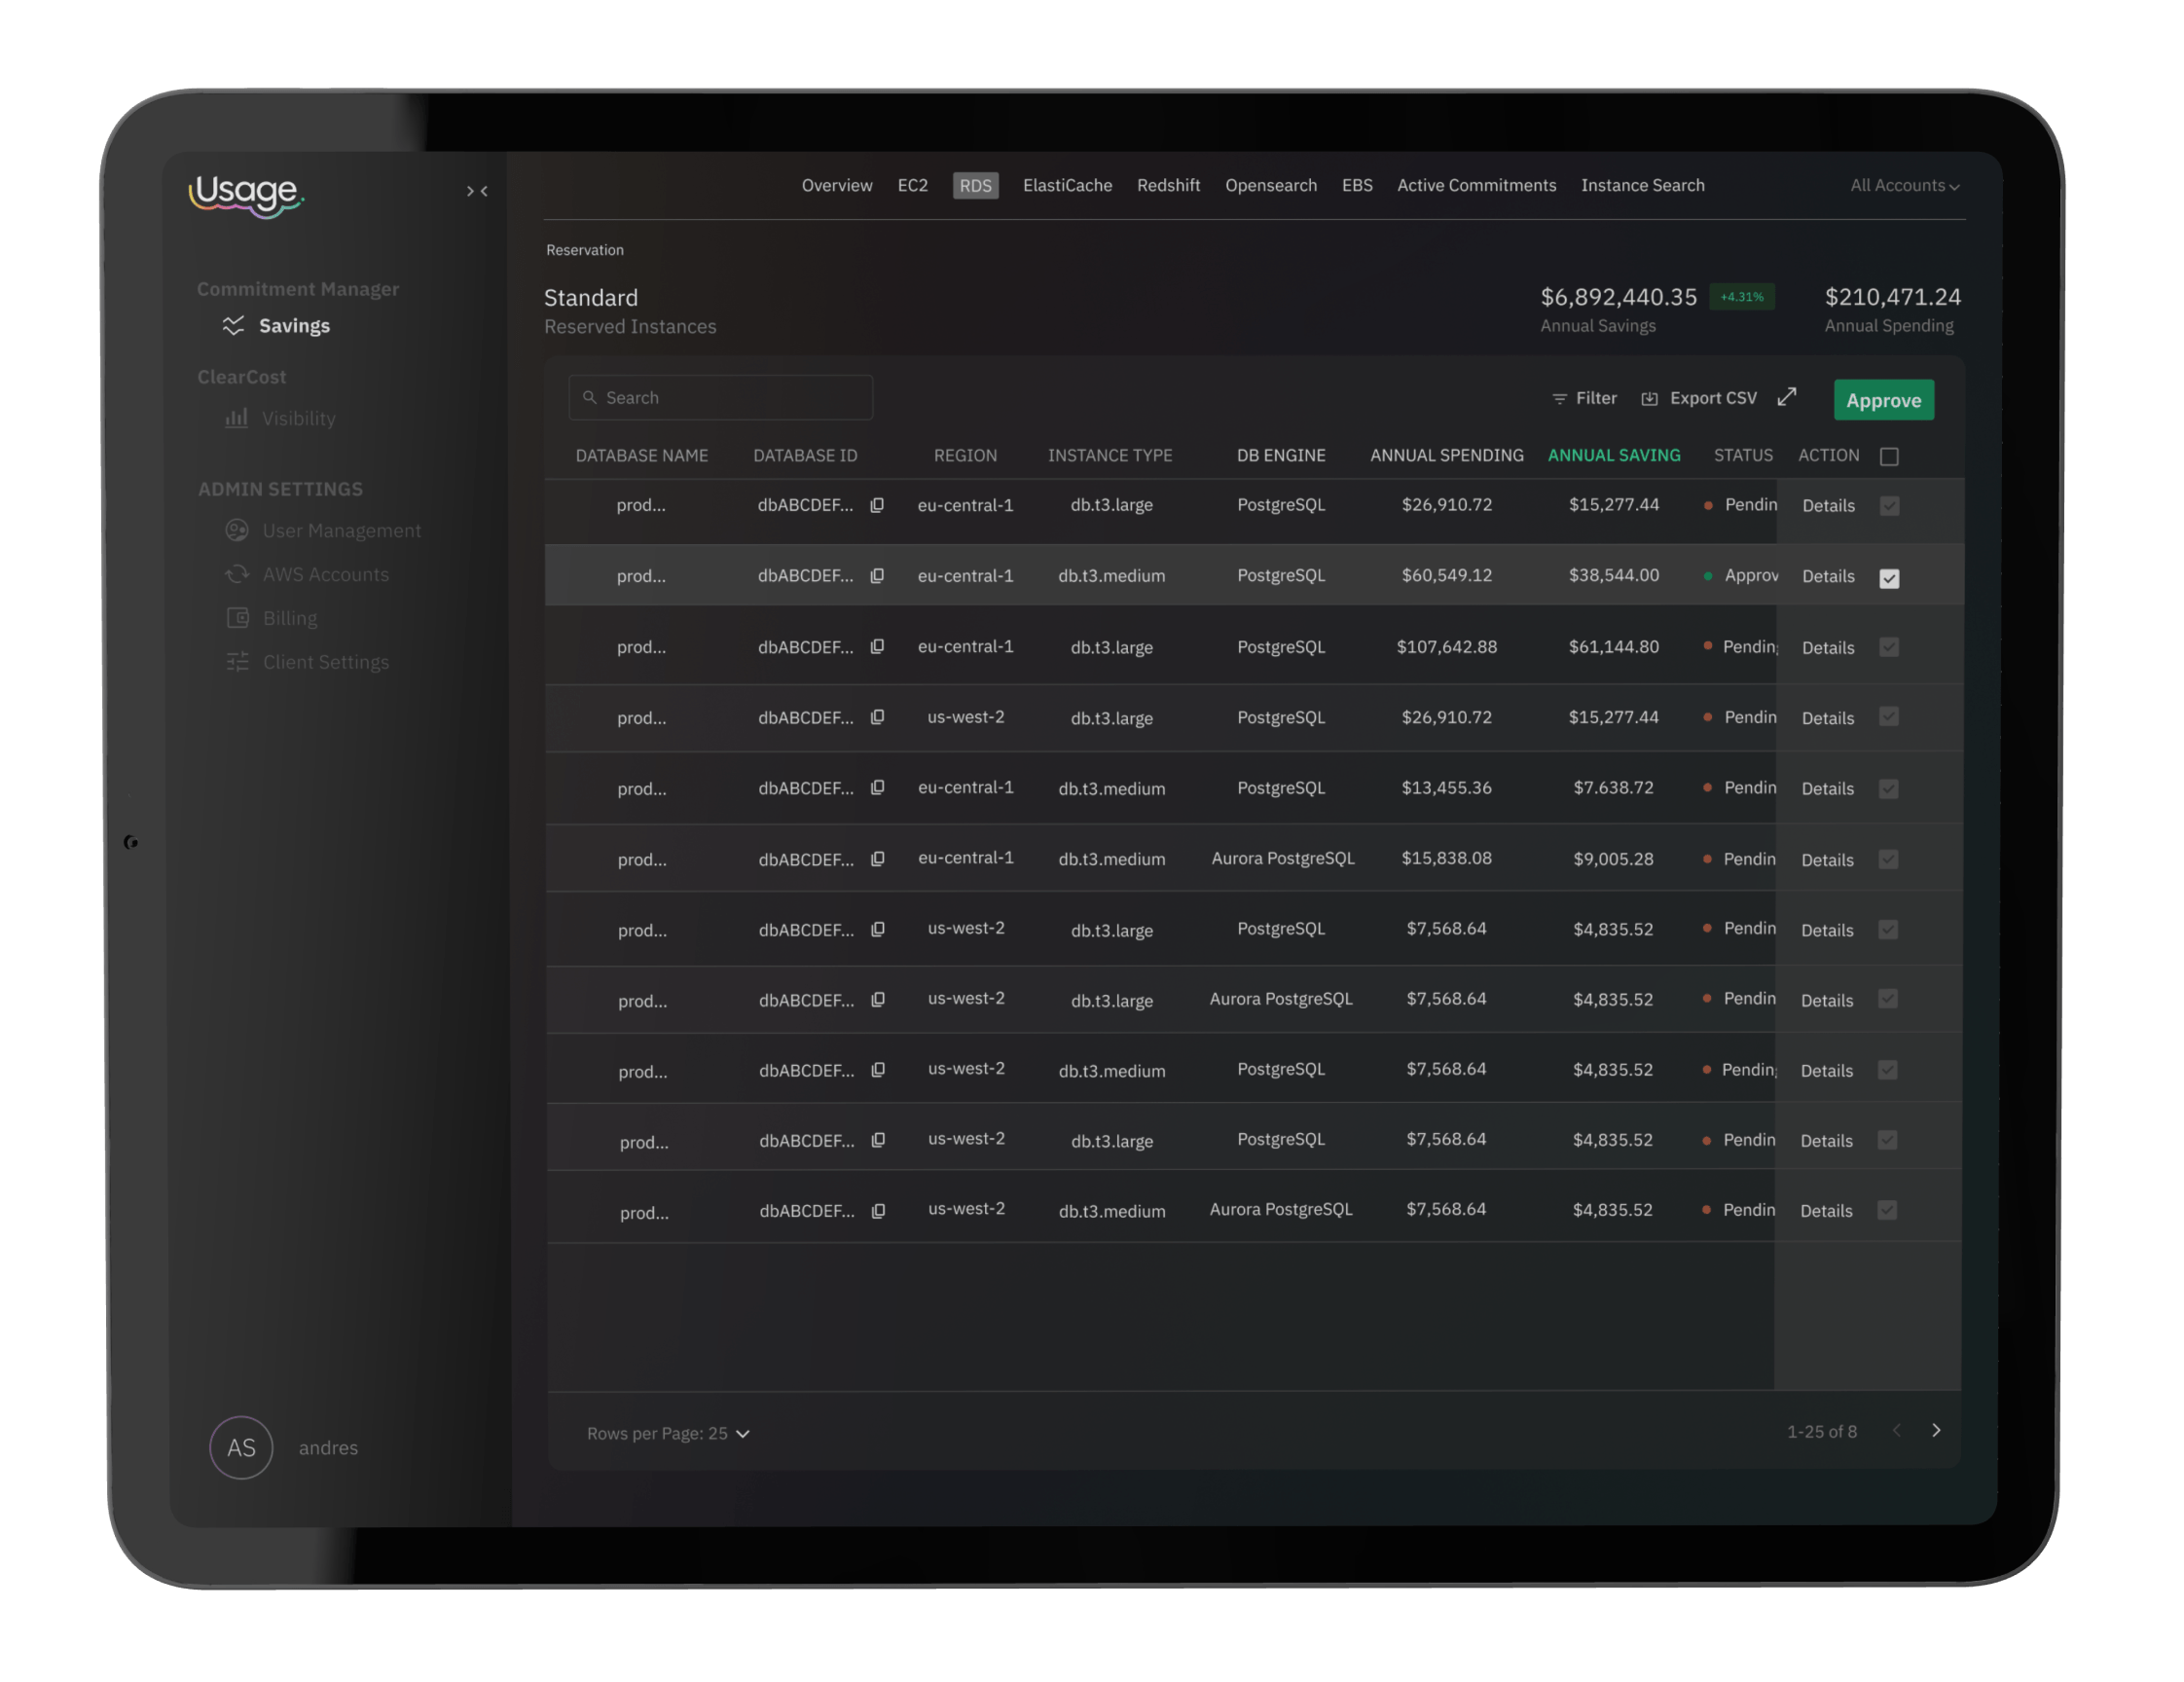Open AWS Accounts settings
The image size is (2184, 1682).
pyautogui.click(x=325, y=574)
